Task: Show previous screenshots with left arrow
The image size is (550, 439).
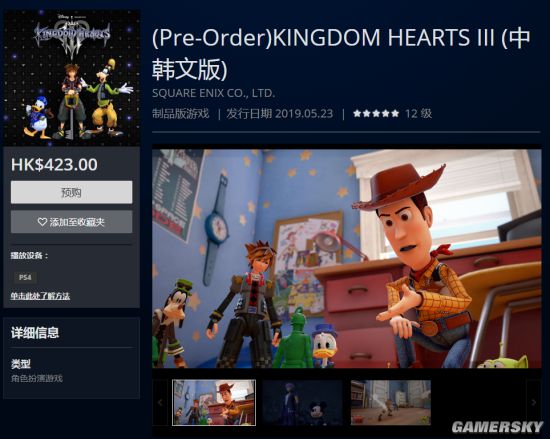Action: pyautogui.click(x=160, y=403)
